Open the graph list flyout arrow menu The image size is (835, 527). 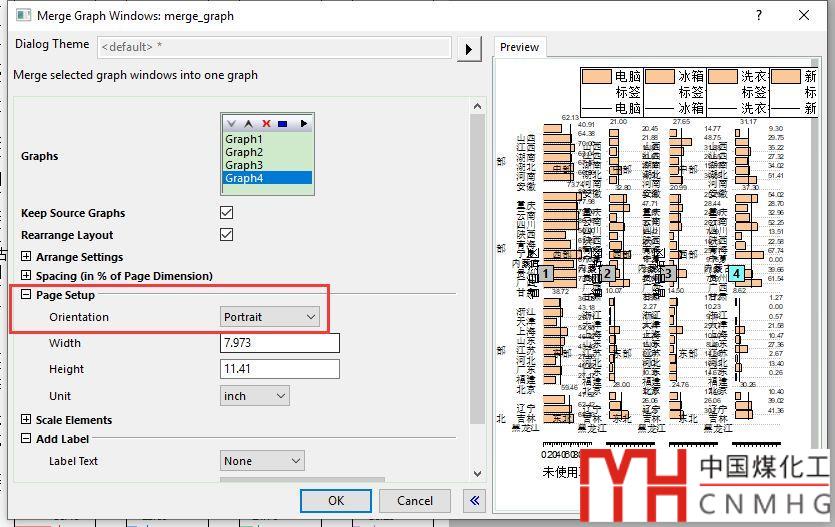(303, 124)
